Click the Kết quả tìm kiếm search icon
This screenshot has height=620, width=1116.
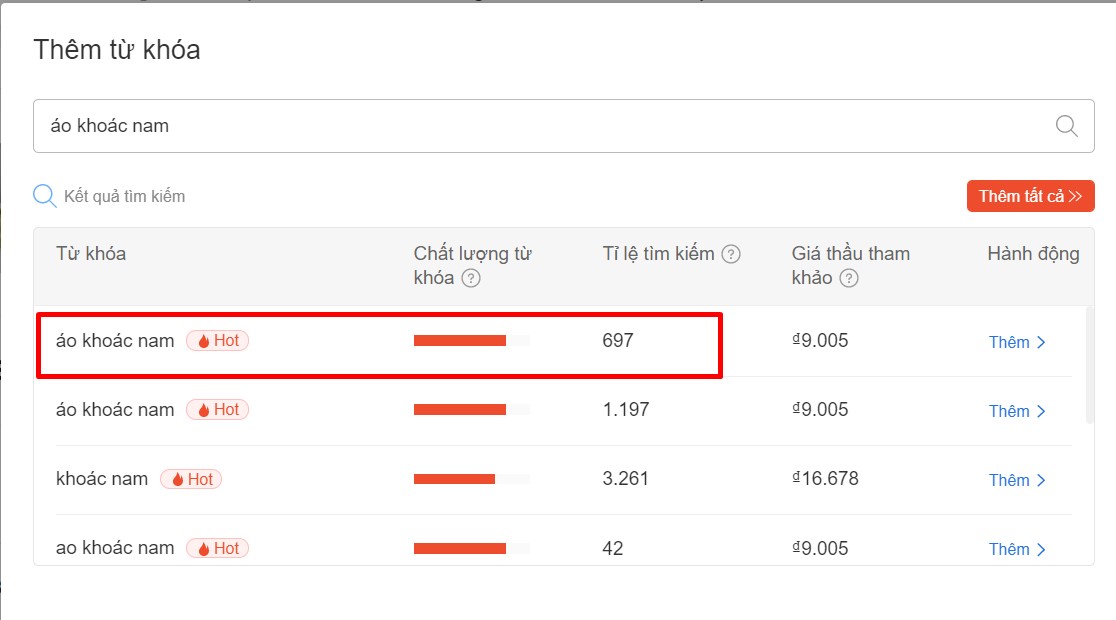pos(45,196)
